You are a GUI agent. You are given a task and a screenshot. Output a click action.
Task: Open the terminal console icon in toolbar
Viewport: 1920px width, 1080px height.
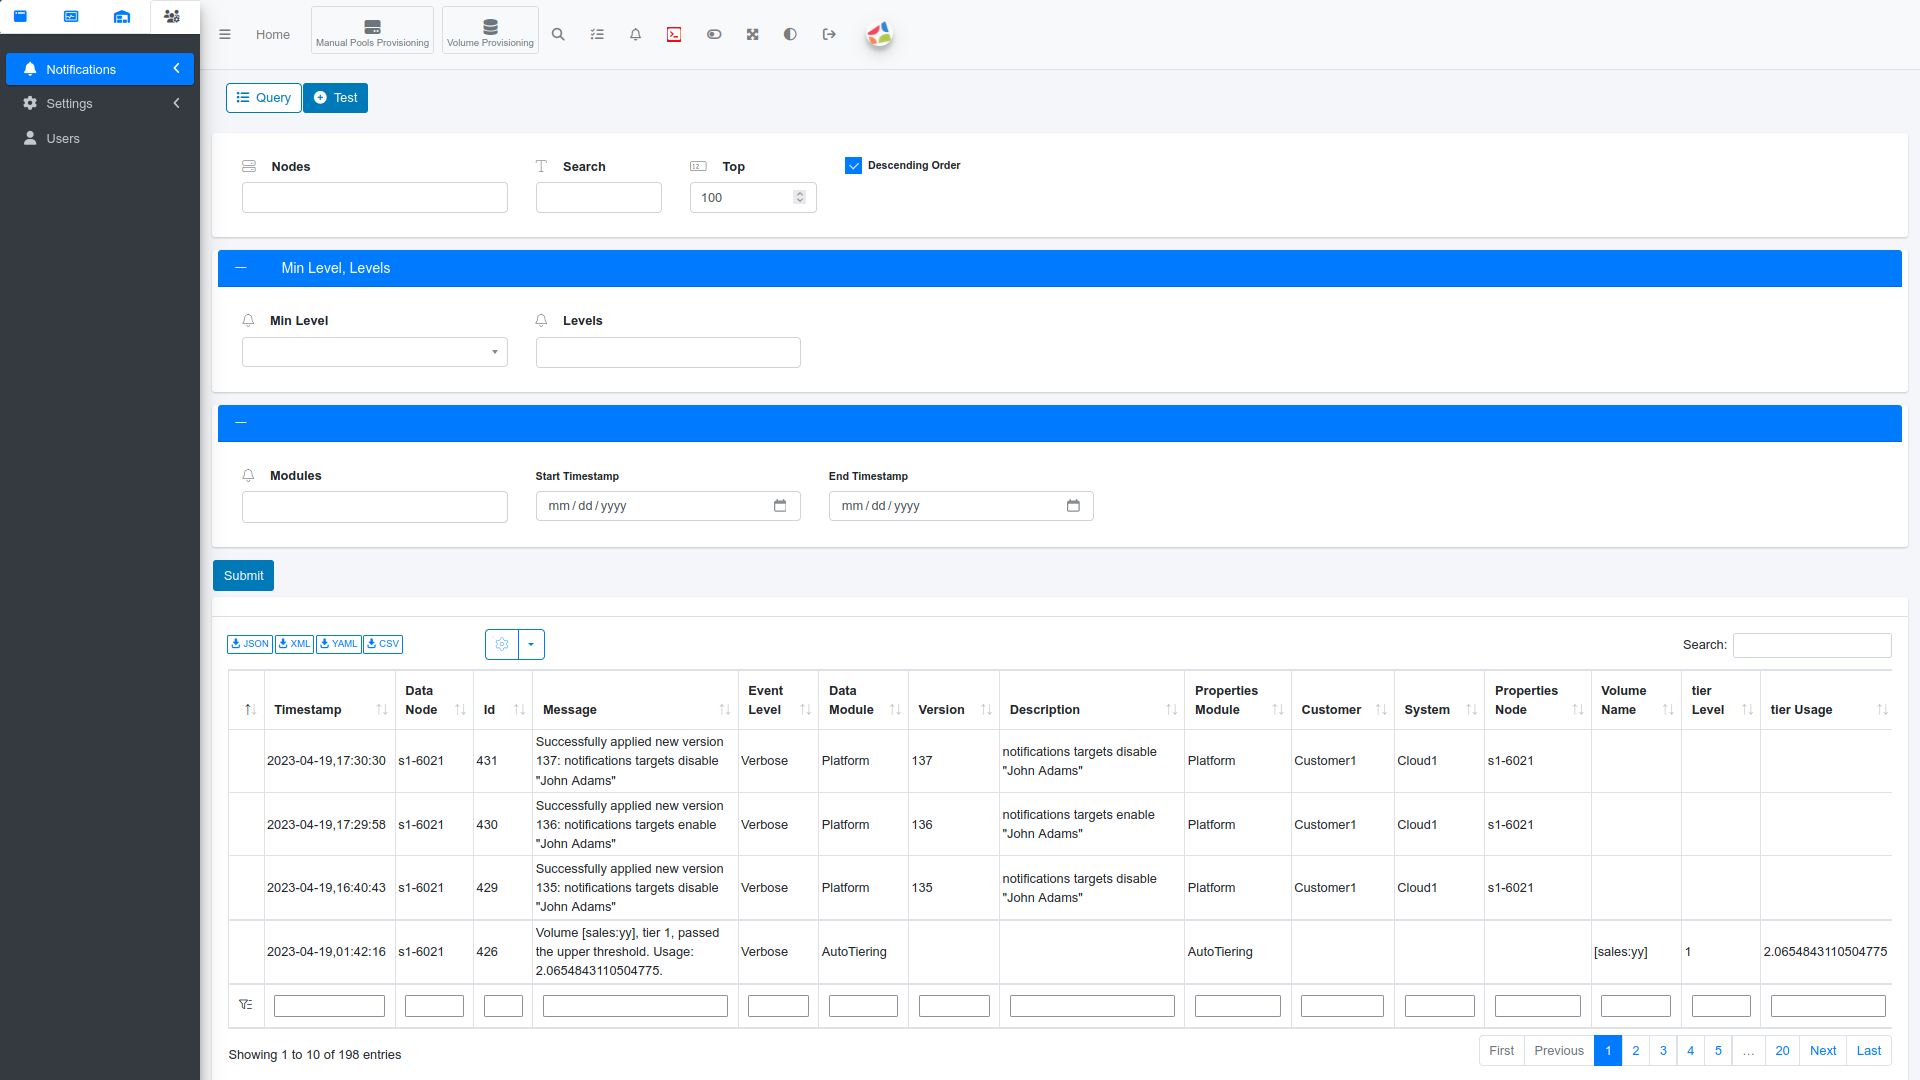click(674, 34)
